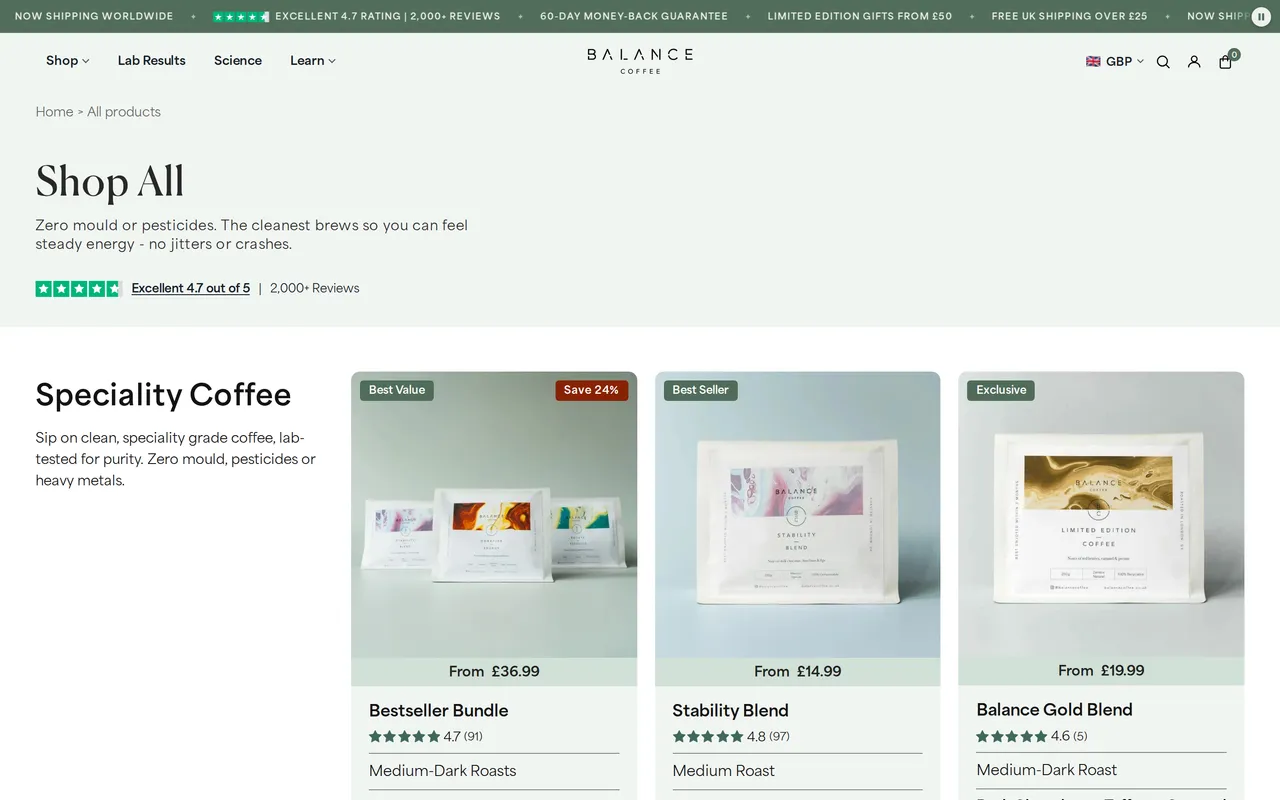Click the From £19.99 price

click(1101, 670)
